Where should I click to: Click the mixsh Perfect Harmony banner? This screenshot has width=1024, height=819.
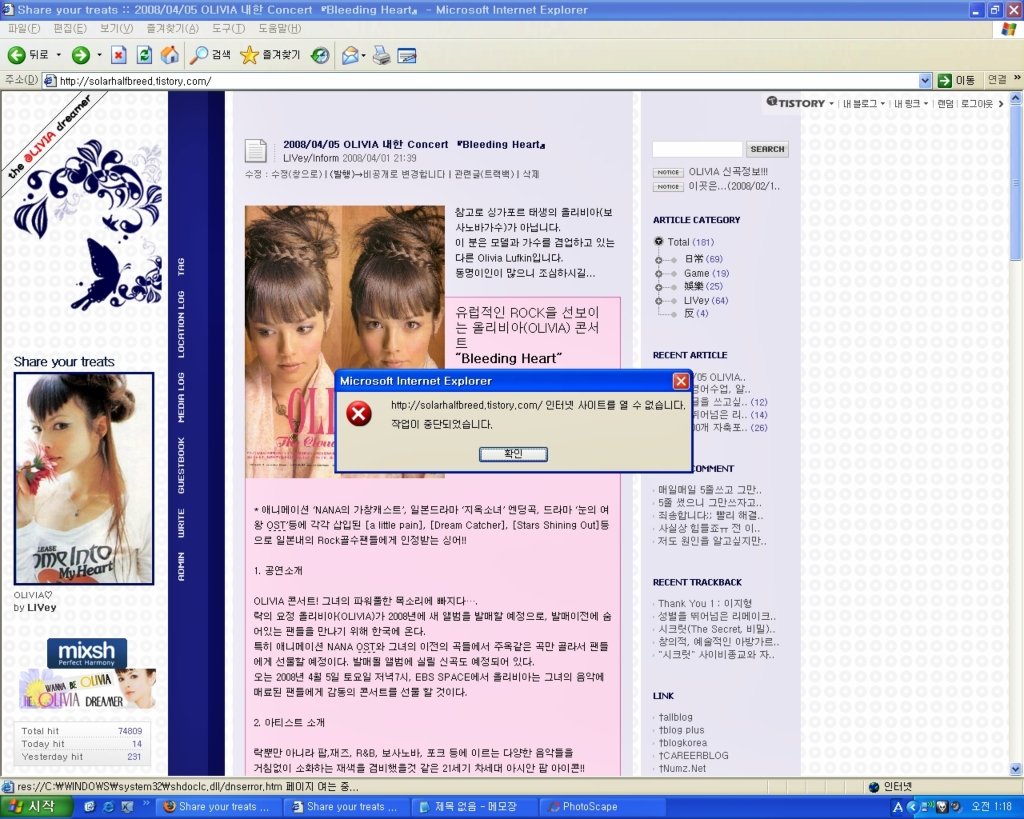tap(87, 653)
